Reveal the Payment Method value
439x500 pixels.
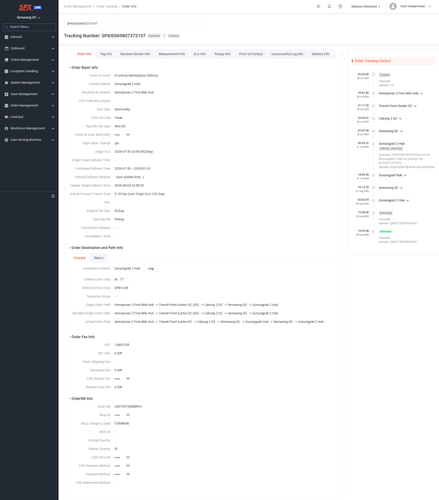128,474
